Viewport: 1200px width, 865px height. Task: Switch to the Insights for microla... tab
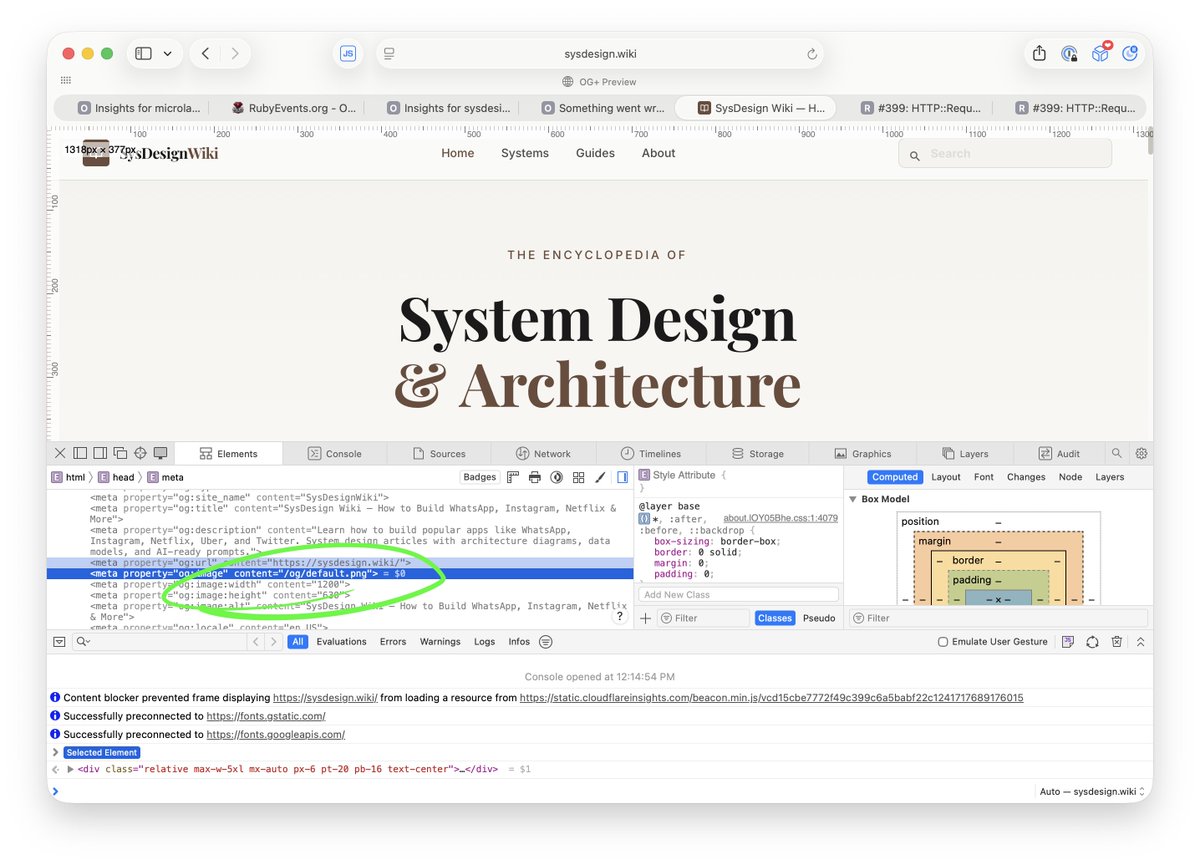click(139, 108)
